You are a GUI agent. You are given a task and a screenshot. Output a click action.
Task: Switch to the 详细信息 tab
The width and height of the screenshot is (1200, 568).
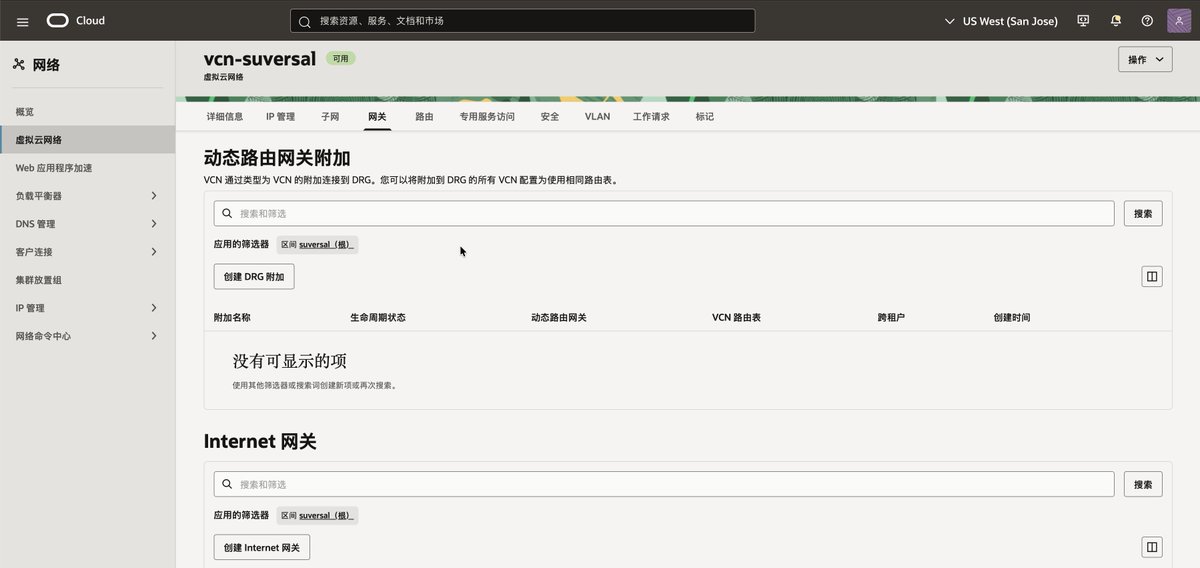[225, 117]
